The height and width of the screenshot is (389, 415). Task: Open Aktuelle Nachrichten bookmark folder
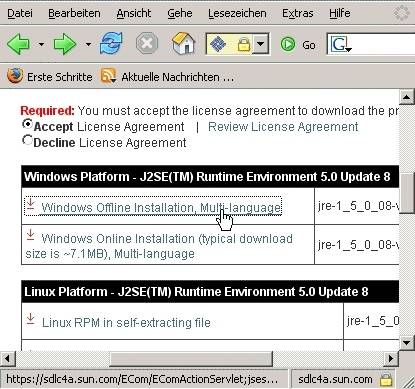point(177,77)
